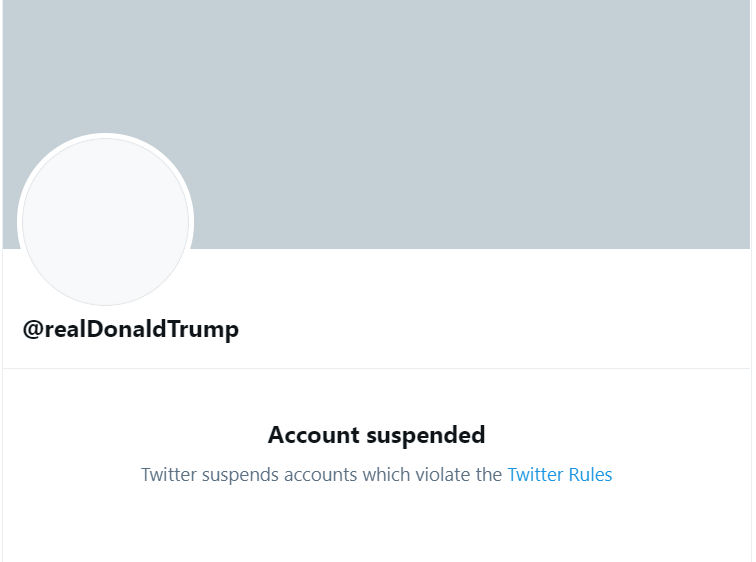
Task: Click the first "Twitter" word in the sentence
Action: (x=169, y=475)
